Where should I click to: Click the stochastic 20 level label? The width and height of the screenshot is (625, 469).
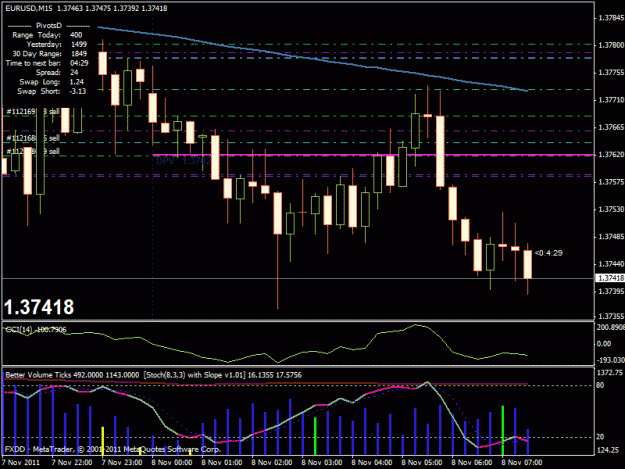pos(600,437)
